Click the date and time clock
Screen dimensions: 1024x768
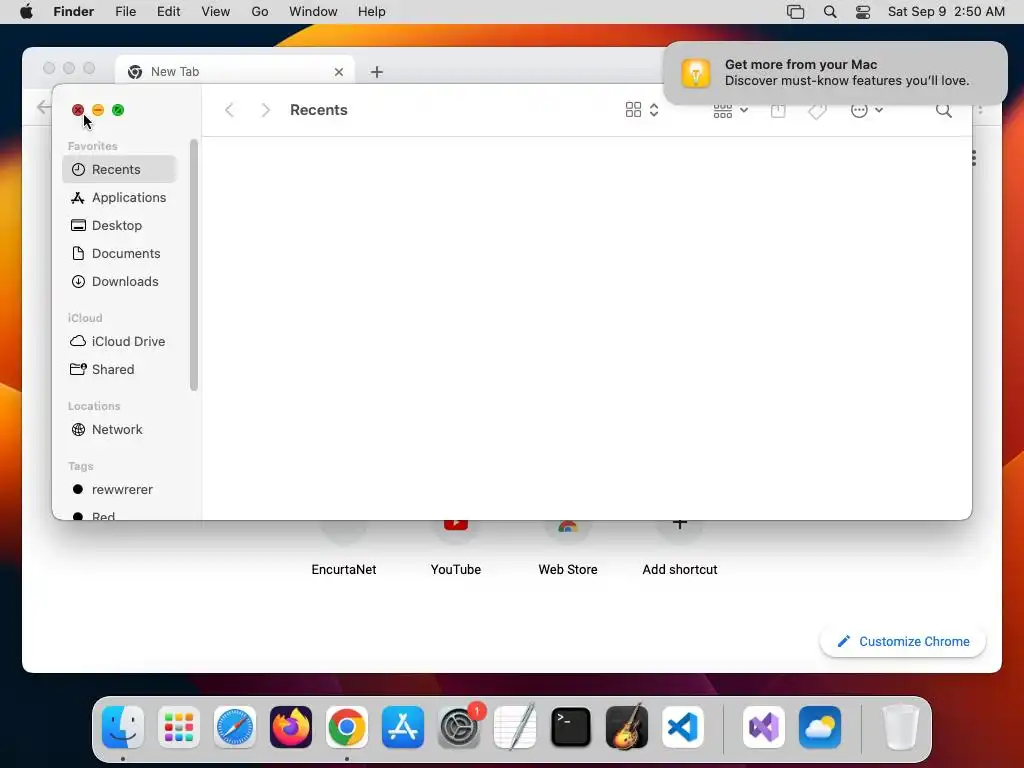946,12
